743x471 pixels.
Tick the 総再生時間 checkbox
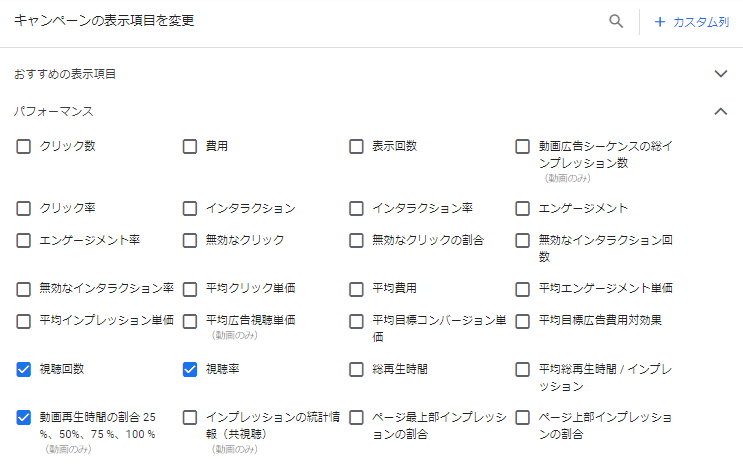click(356, 369)
